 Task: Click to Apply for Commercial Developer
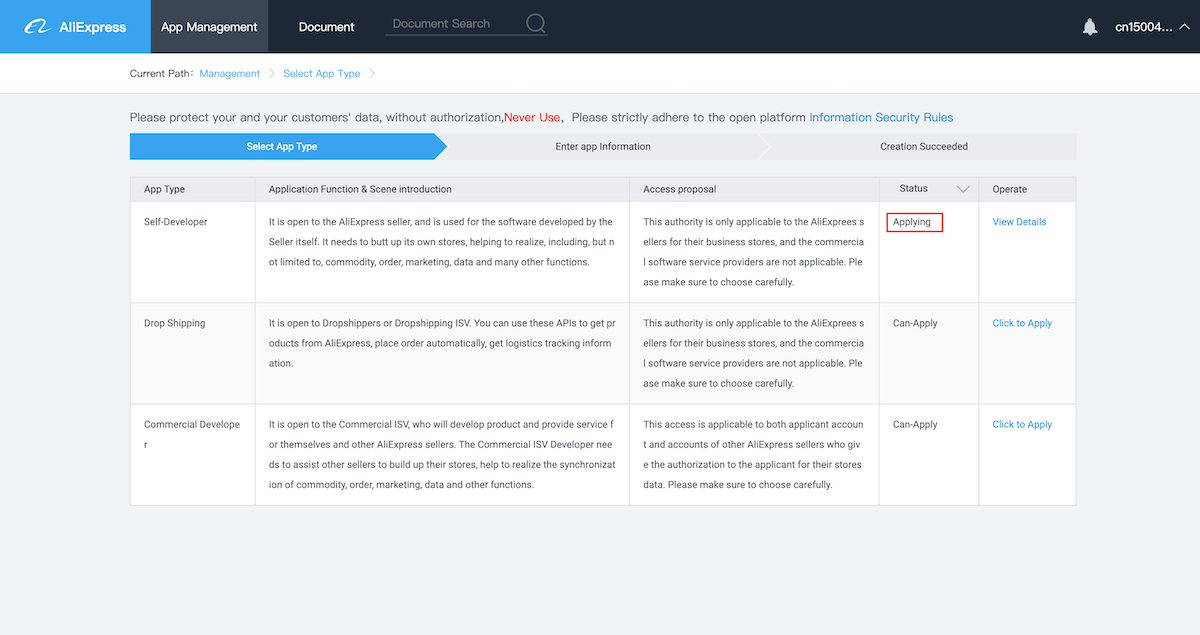(1022, 424)
